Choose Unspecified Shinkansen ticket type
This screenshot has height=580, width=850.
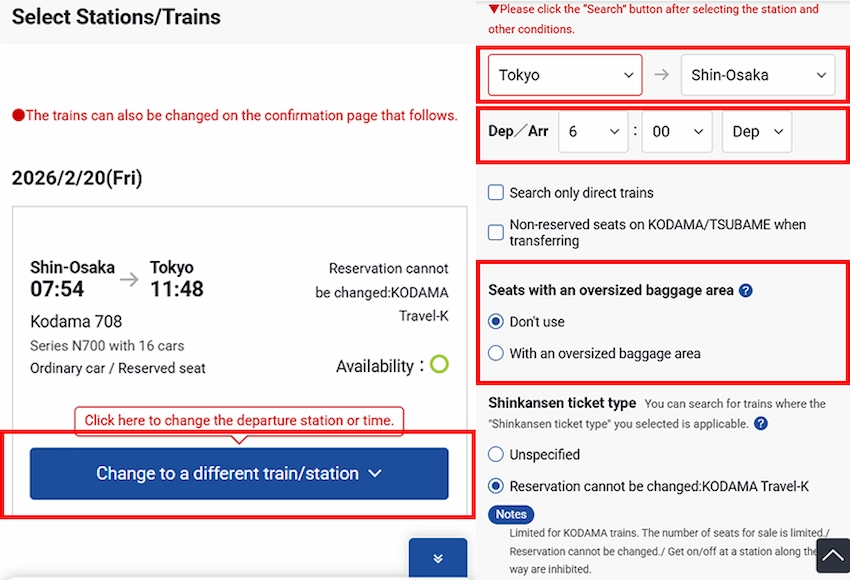(496, 454)
